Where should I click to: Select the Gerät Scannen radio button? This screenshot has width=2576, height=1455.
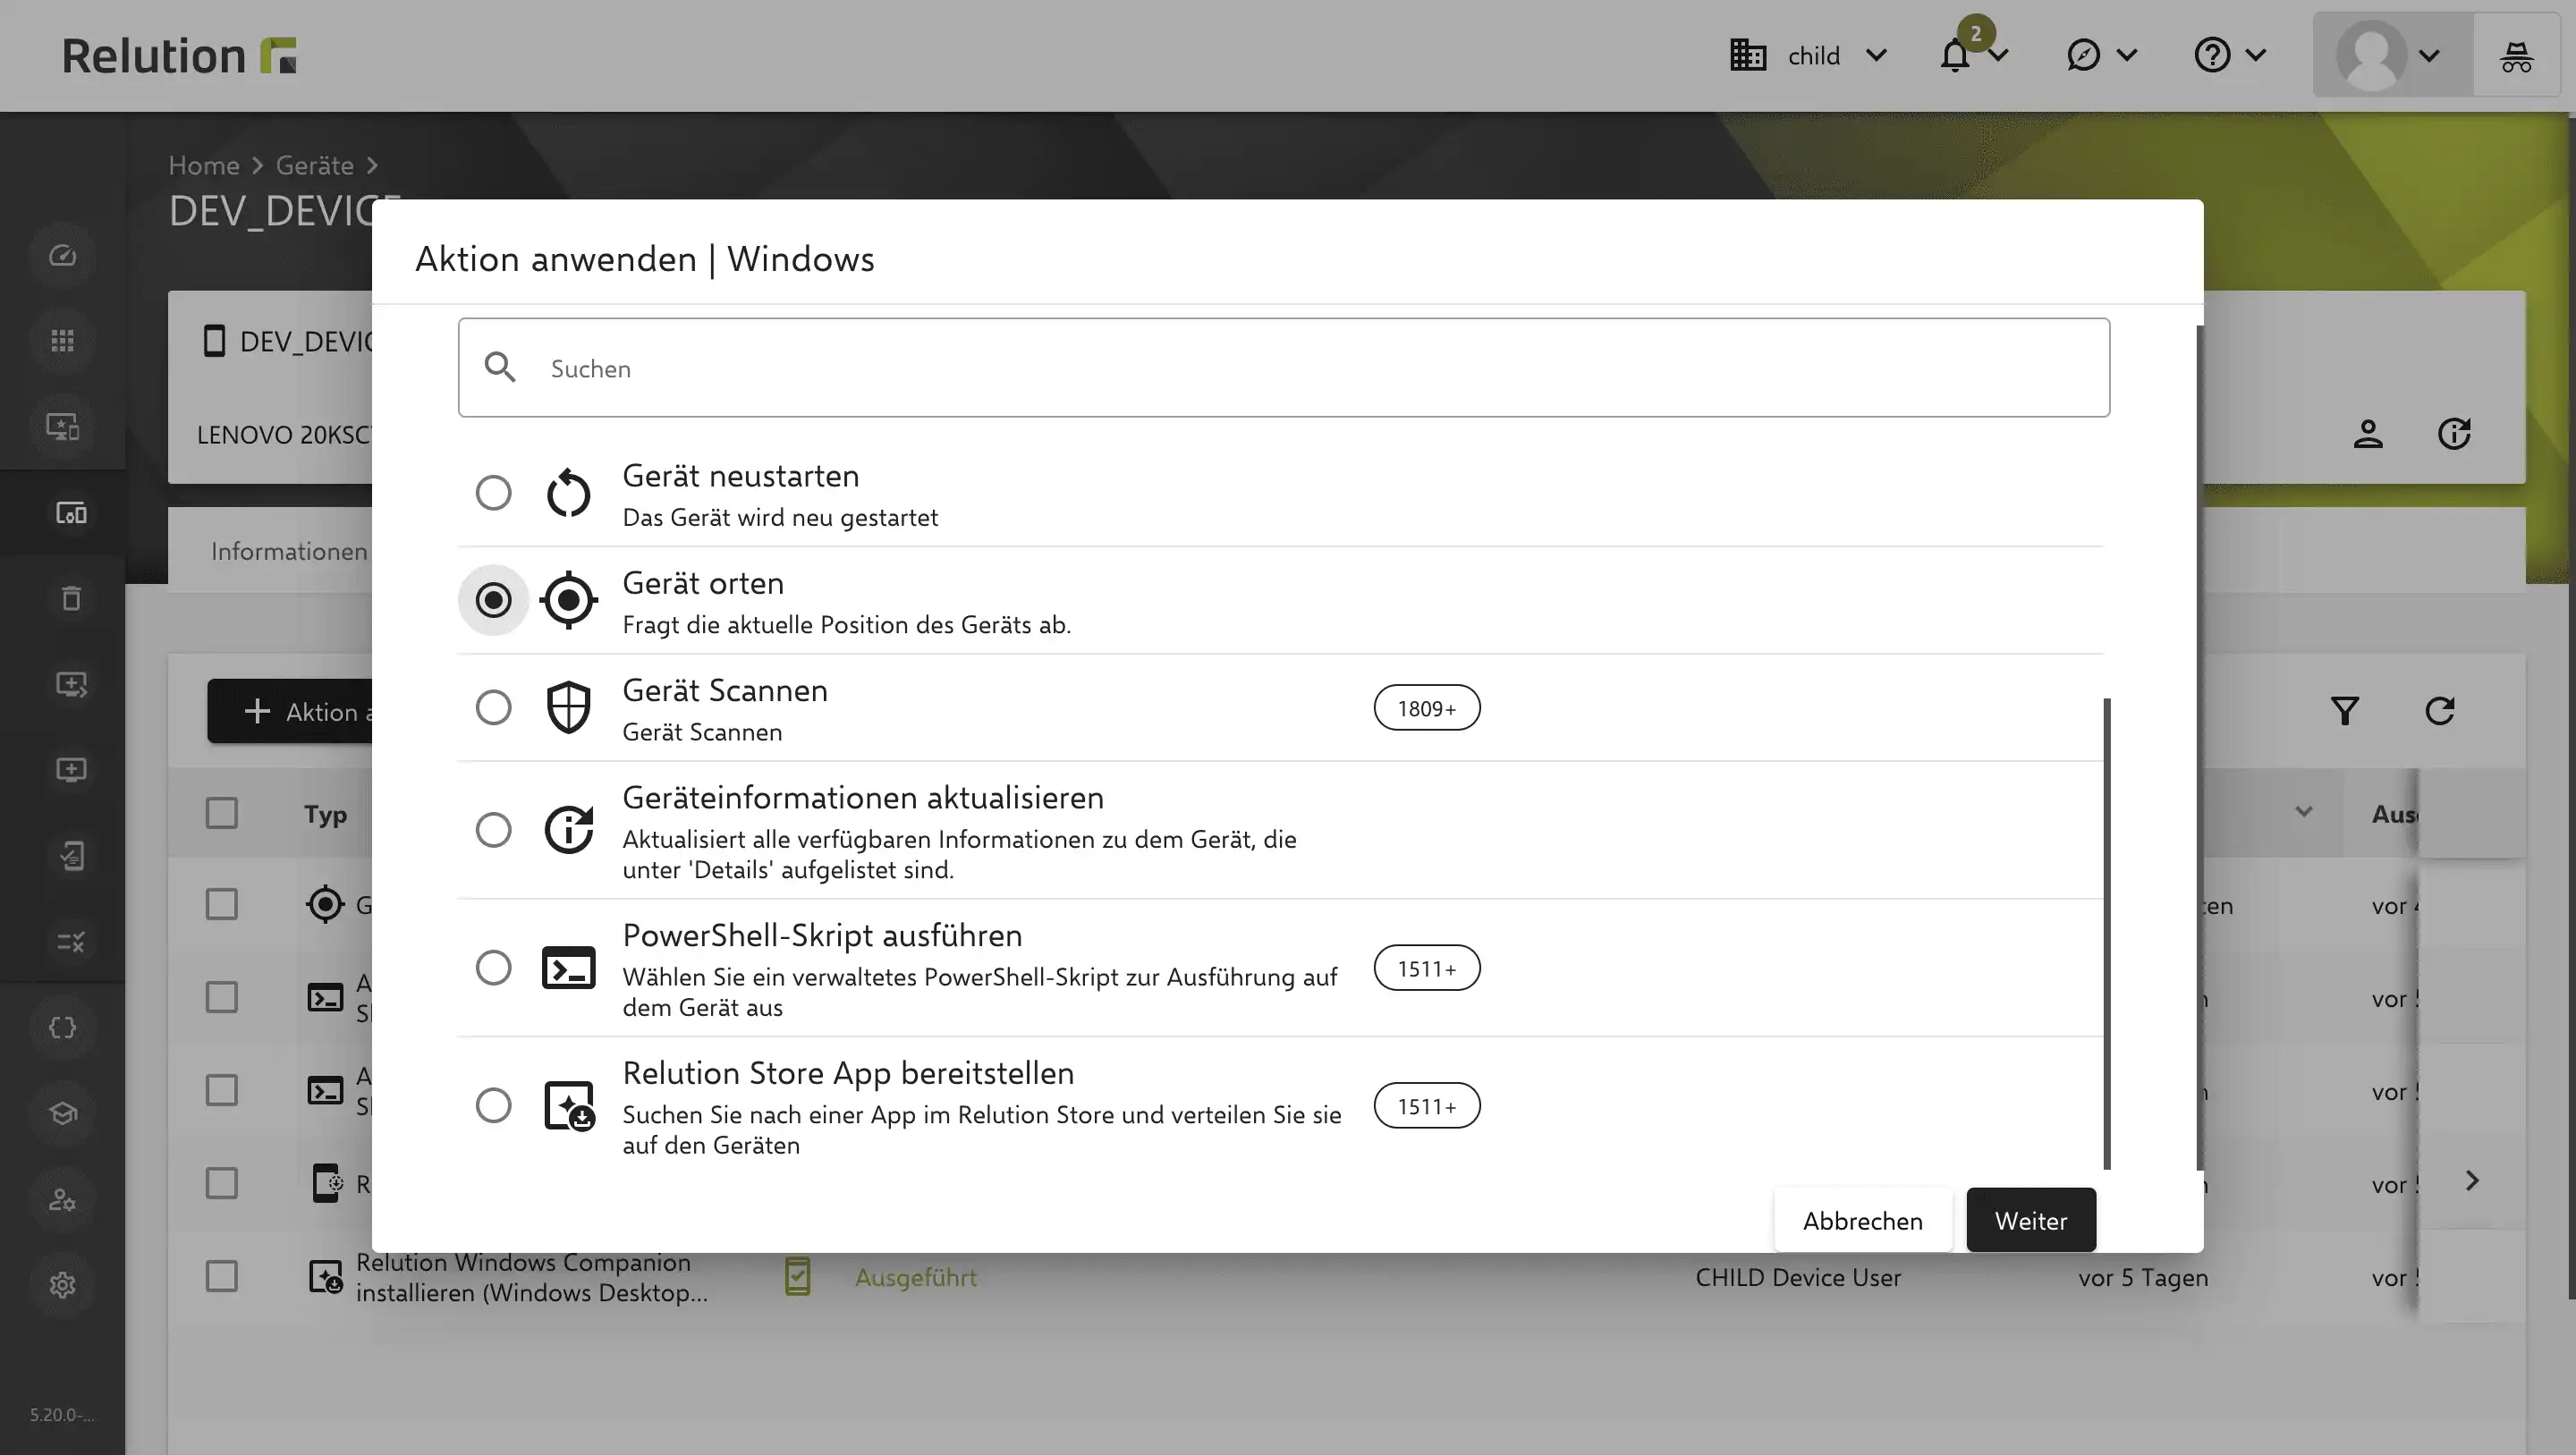[x=493, y=708]
